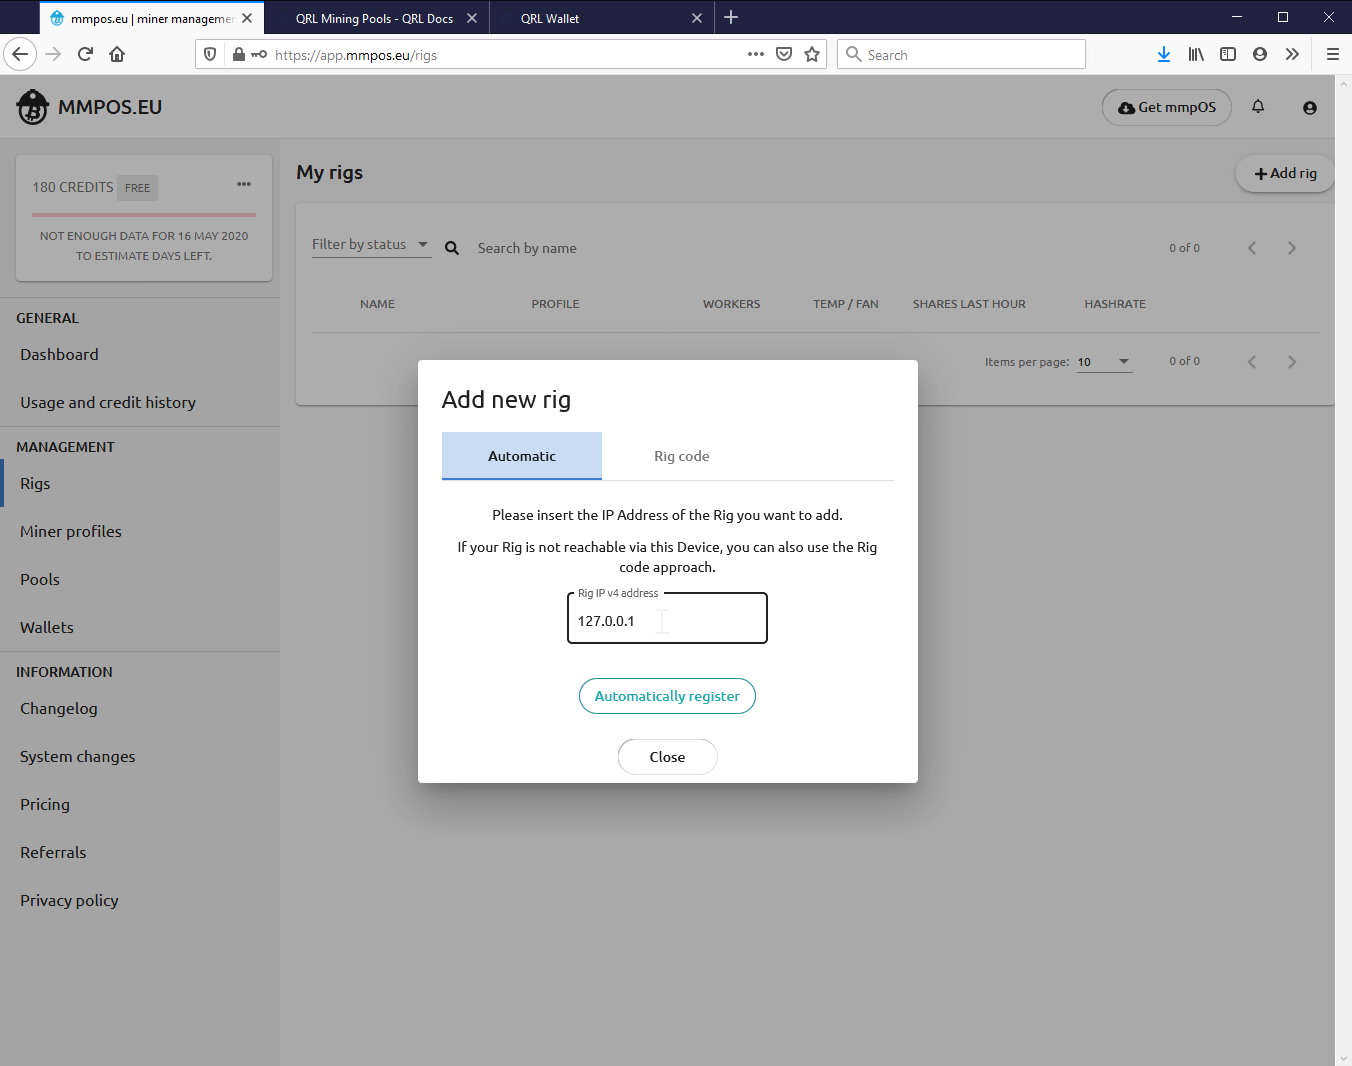Open Miner profiles in the sidebar
Image resolution: width=1352 pixels, height=1066 pixels.
tap(71, 532)
